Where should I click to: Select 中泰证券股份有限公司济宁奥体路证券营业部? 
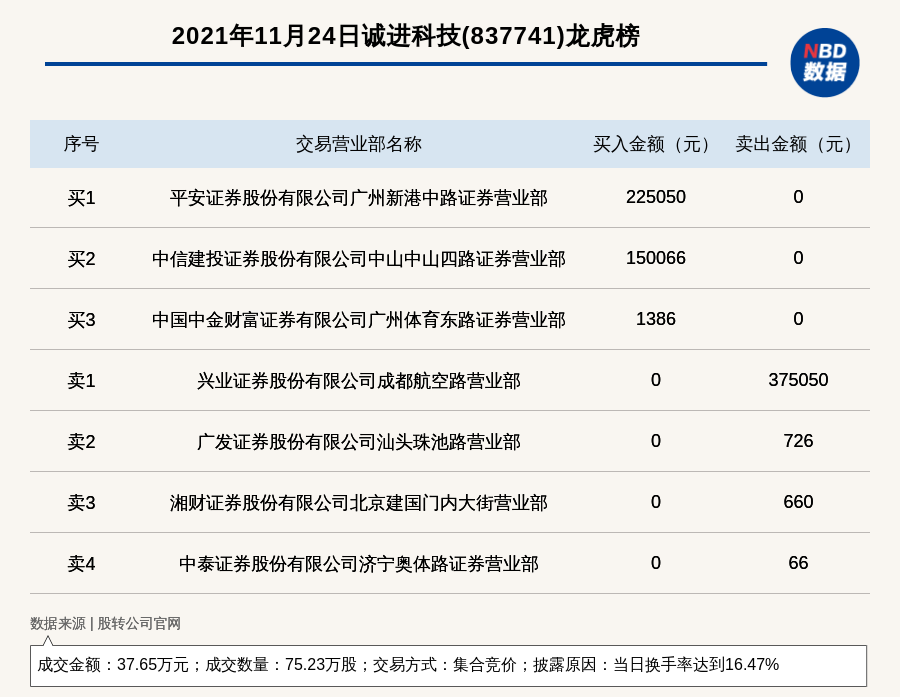pos(359,563)
